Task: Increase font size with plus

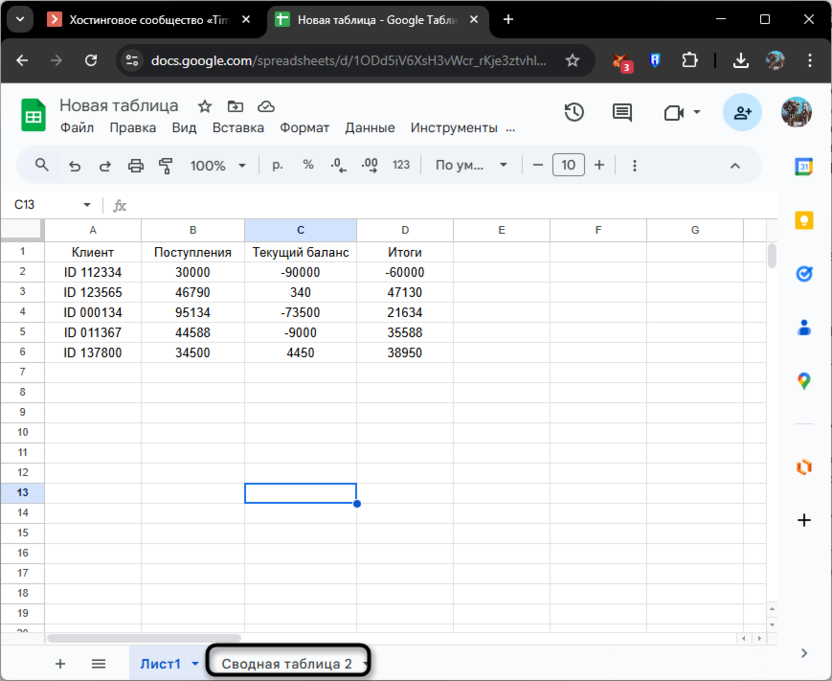Action: 599,166
